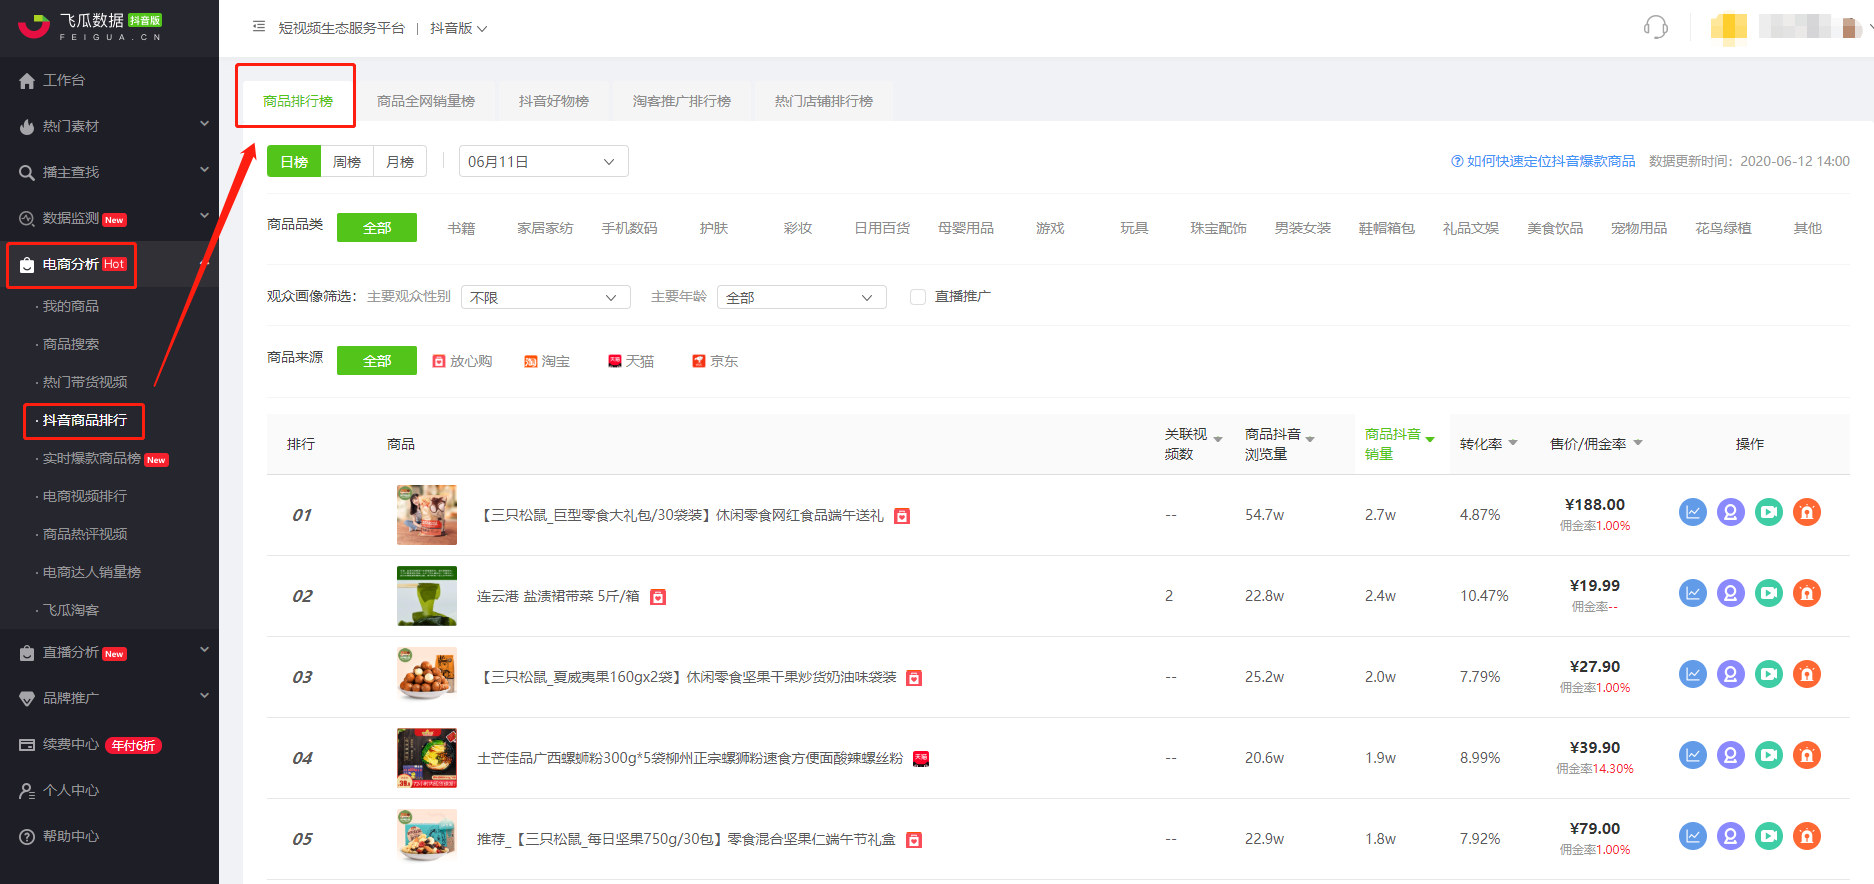Expand the 直播分析 sidebar menu
This screenshot has height=884, width=1874.
pos(109,652)
